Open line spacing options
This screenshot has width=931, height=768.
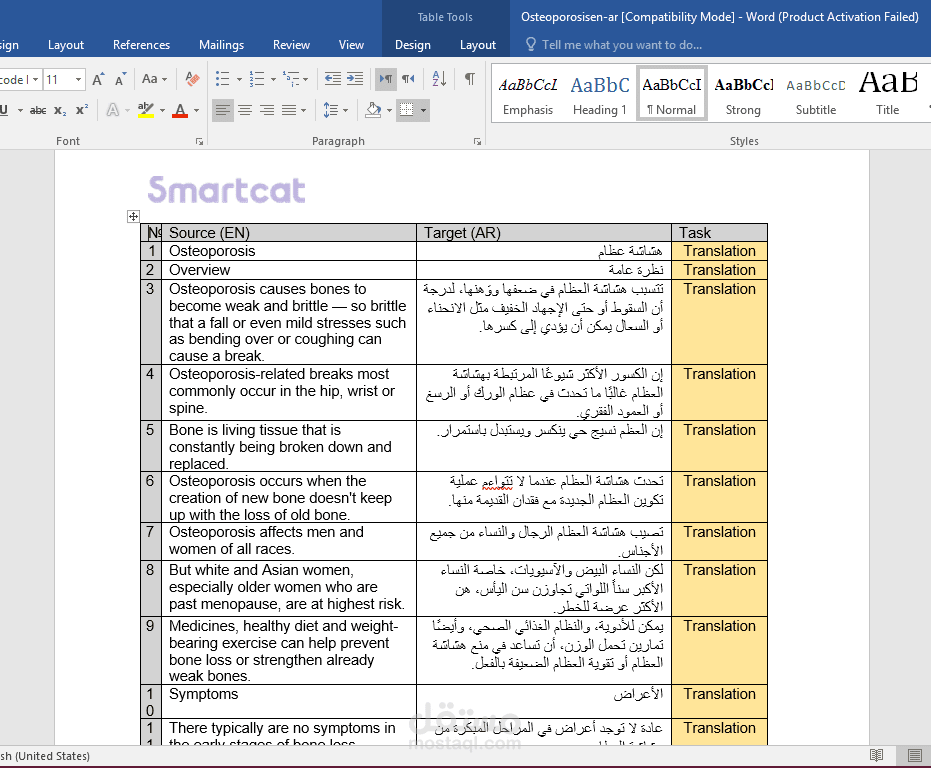[331, 110]
